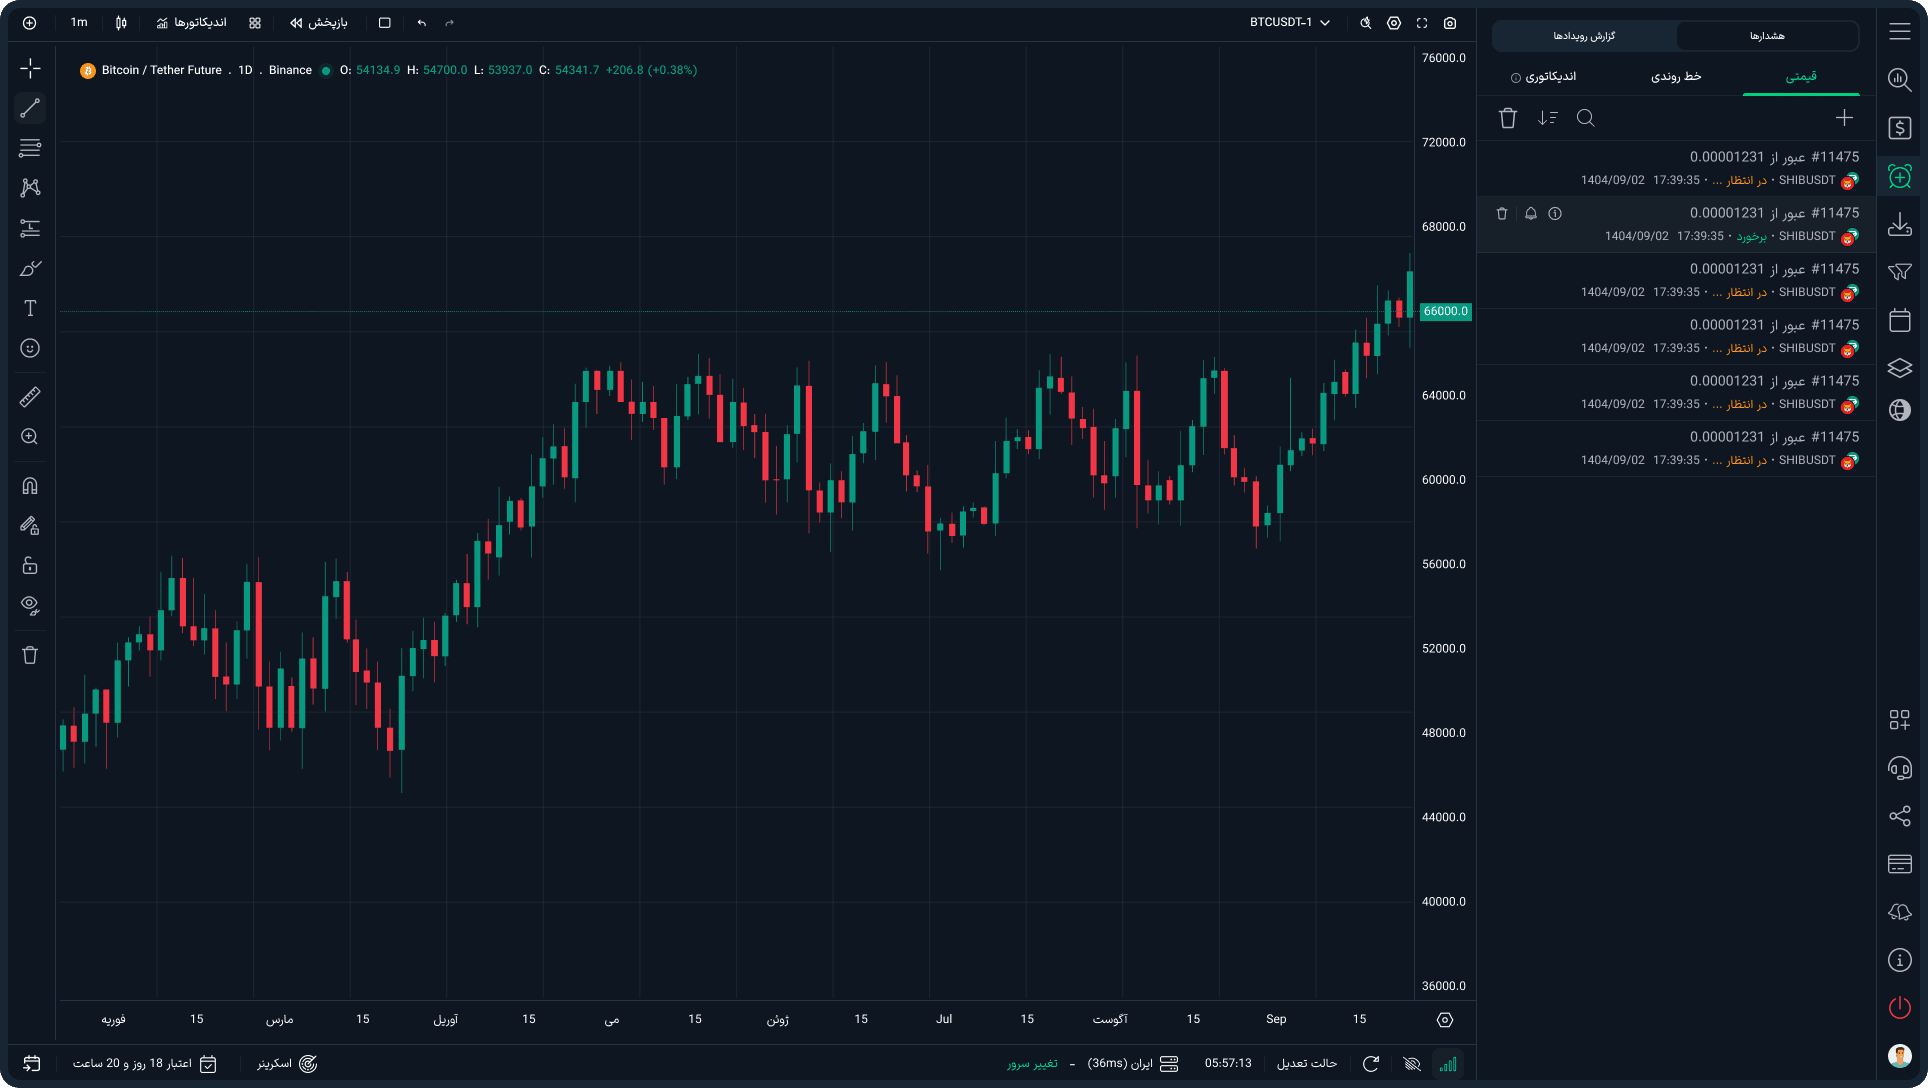Image resolution: width=1928 pixels, height=1088 pixels.
Task: Open the اندیکاتورها indicators menu
Action: (192, 22)
